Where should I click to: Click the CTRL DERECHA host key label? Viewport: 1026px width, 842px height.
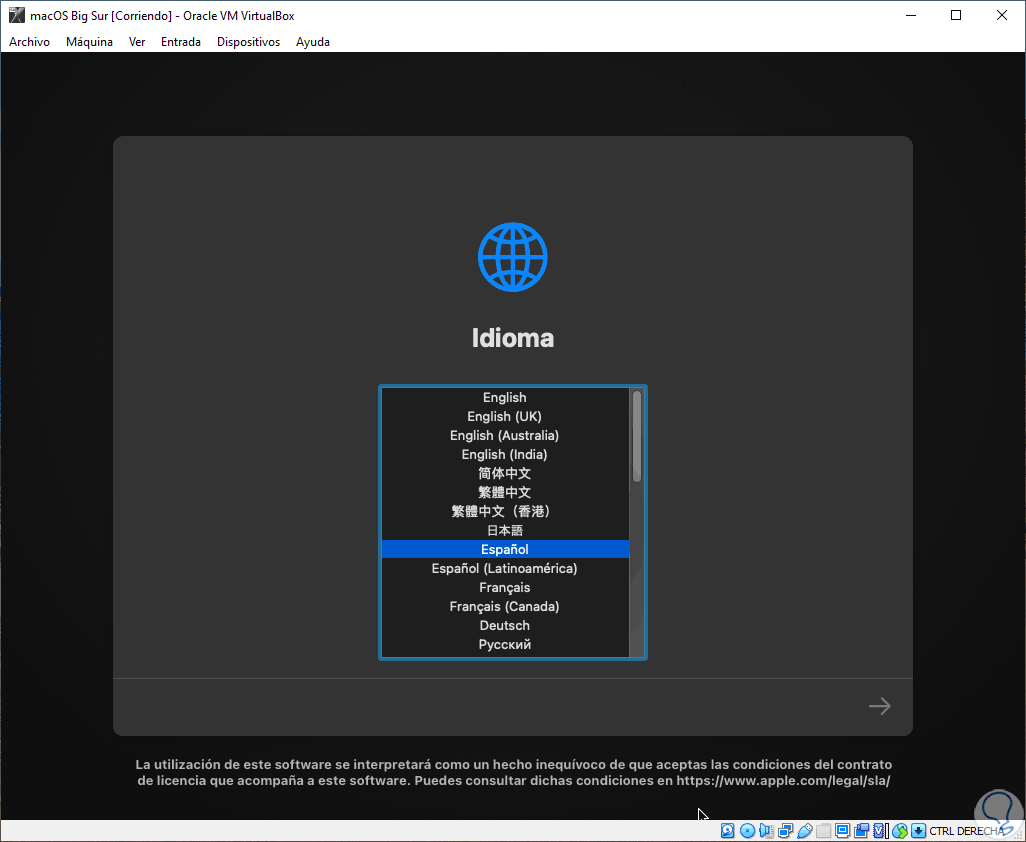(966, 831)
